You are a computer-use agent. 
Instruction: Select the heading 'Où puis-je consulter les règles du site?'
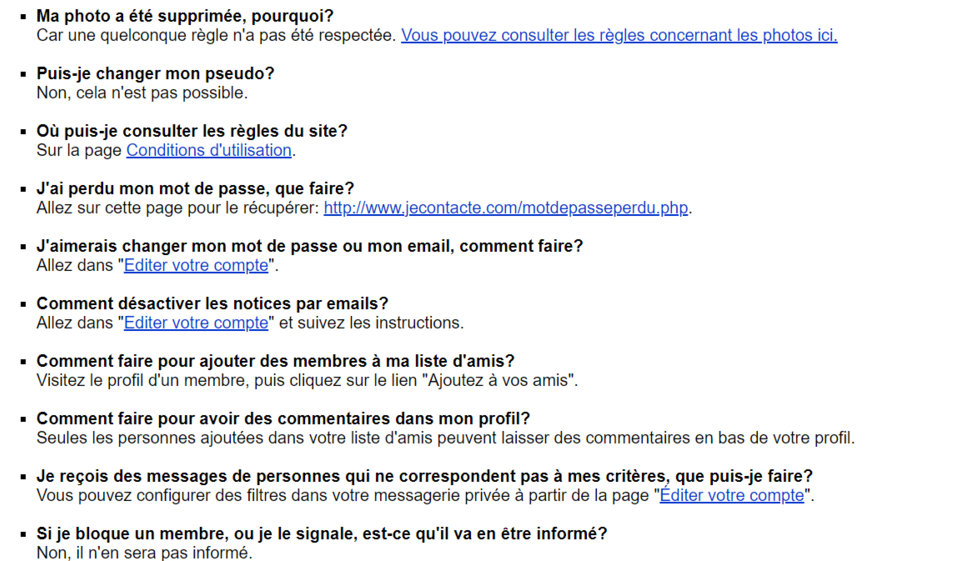point(192,131)
